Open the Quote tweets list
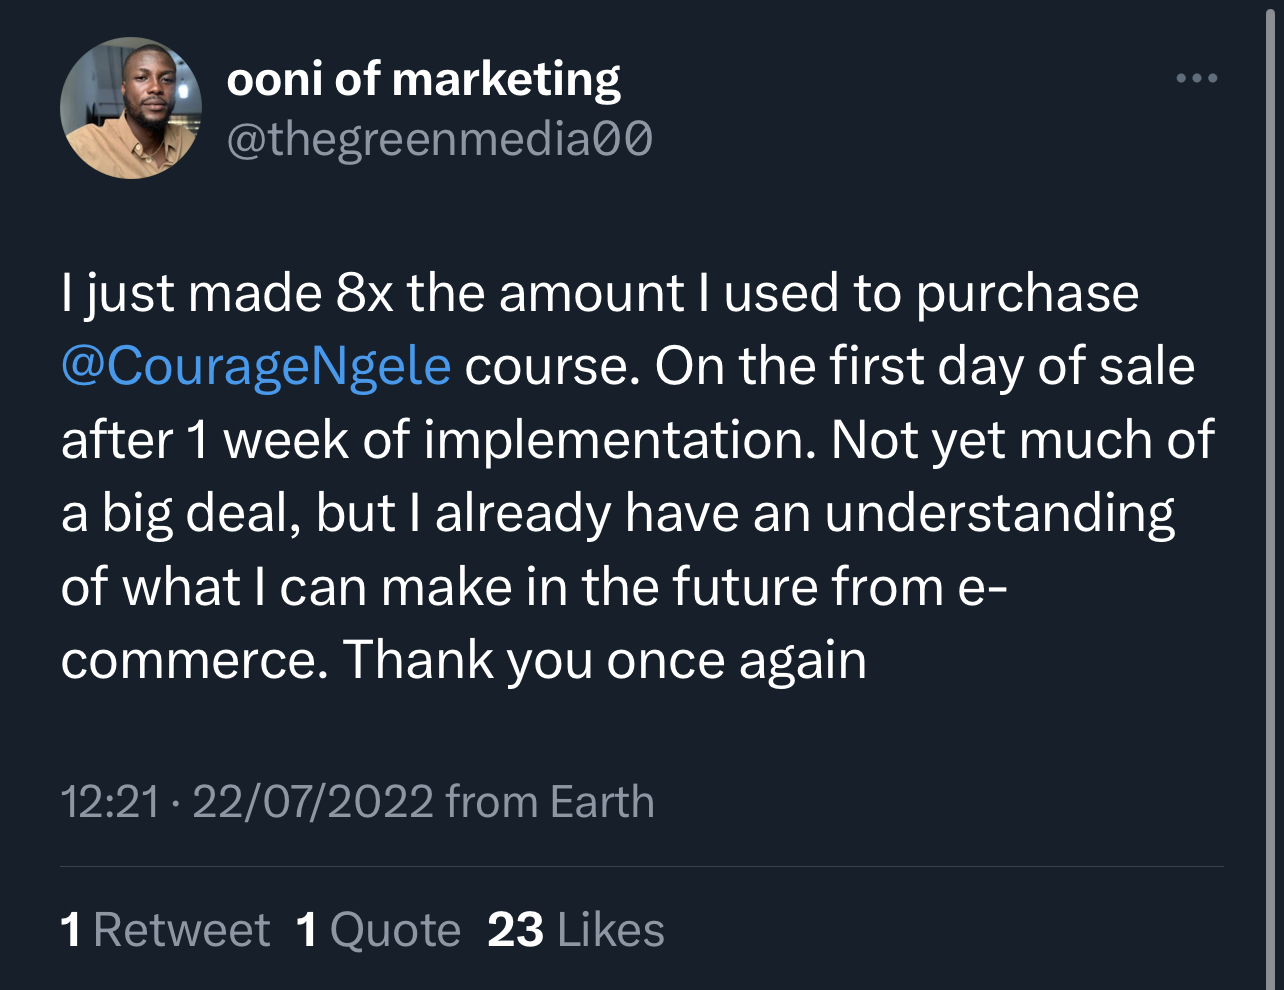The image size is (1284, 990). point(395,930)
